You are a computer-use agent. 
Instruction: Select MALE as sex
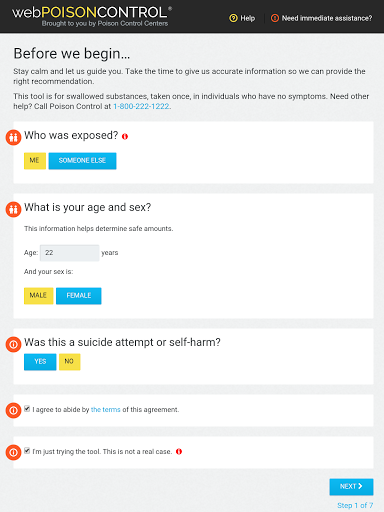click(x=38, y=296)
